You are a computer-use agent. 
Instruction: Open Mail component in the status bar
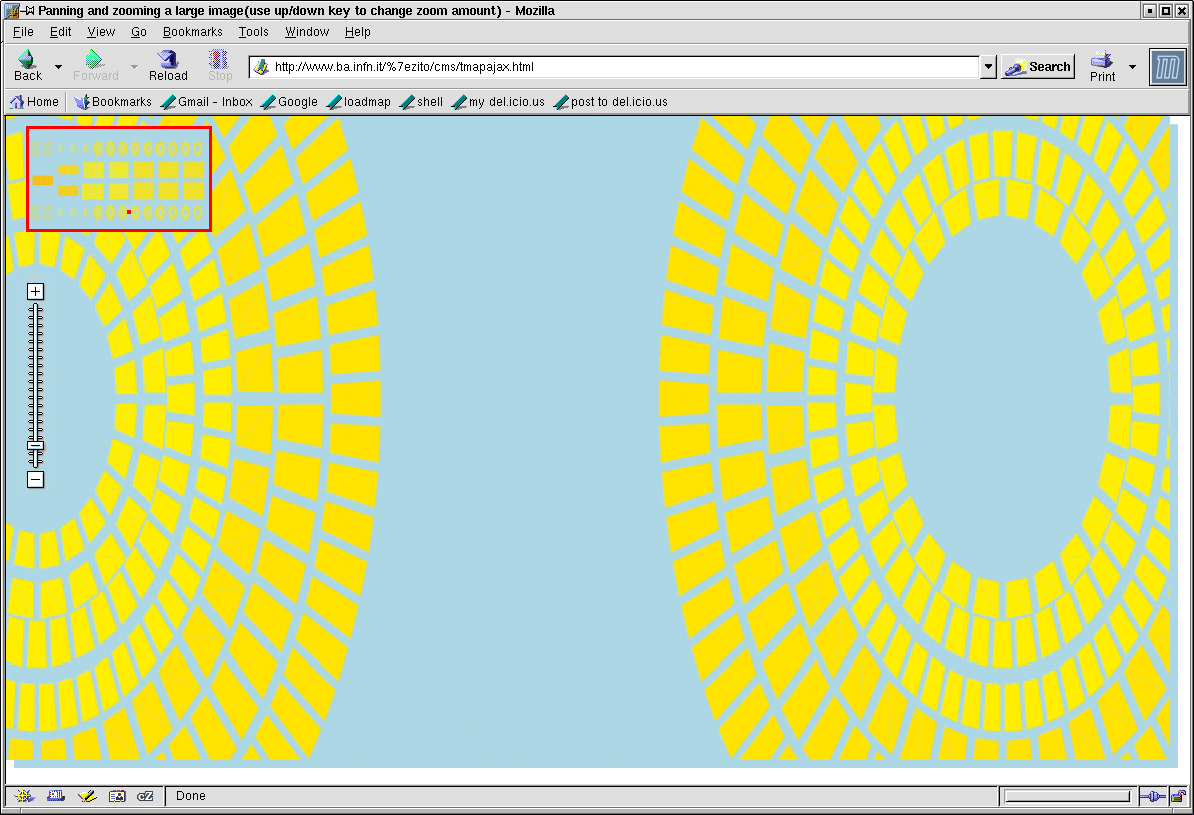[55, 796]
